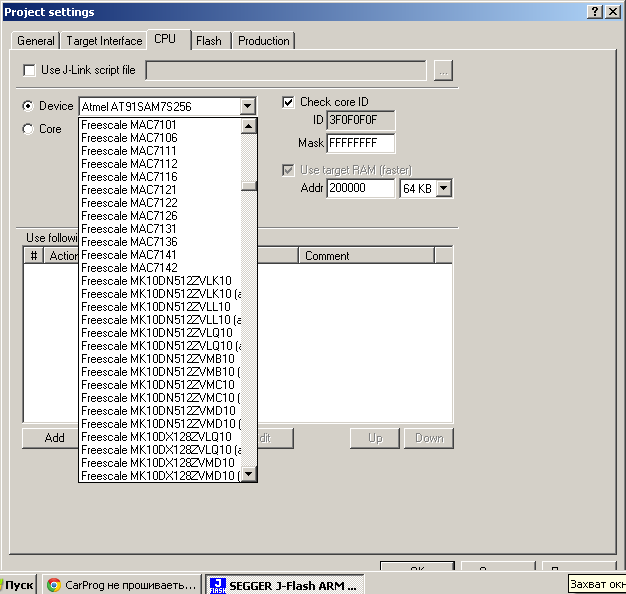Screen dimensions: 626x594
Task: Open the Пуск start menu
Action: click(x=18, y=585)
